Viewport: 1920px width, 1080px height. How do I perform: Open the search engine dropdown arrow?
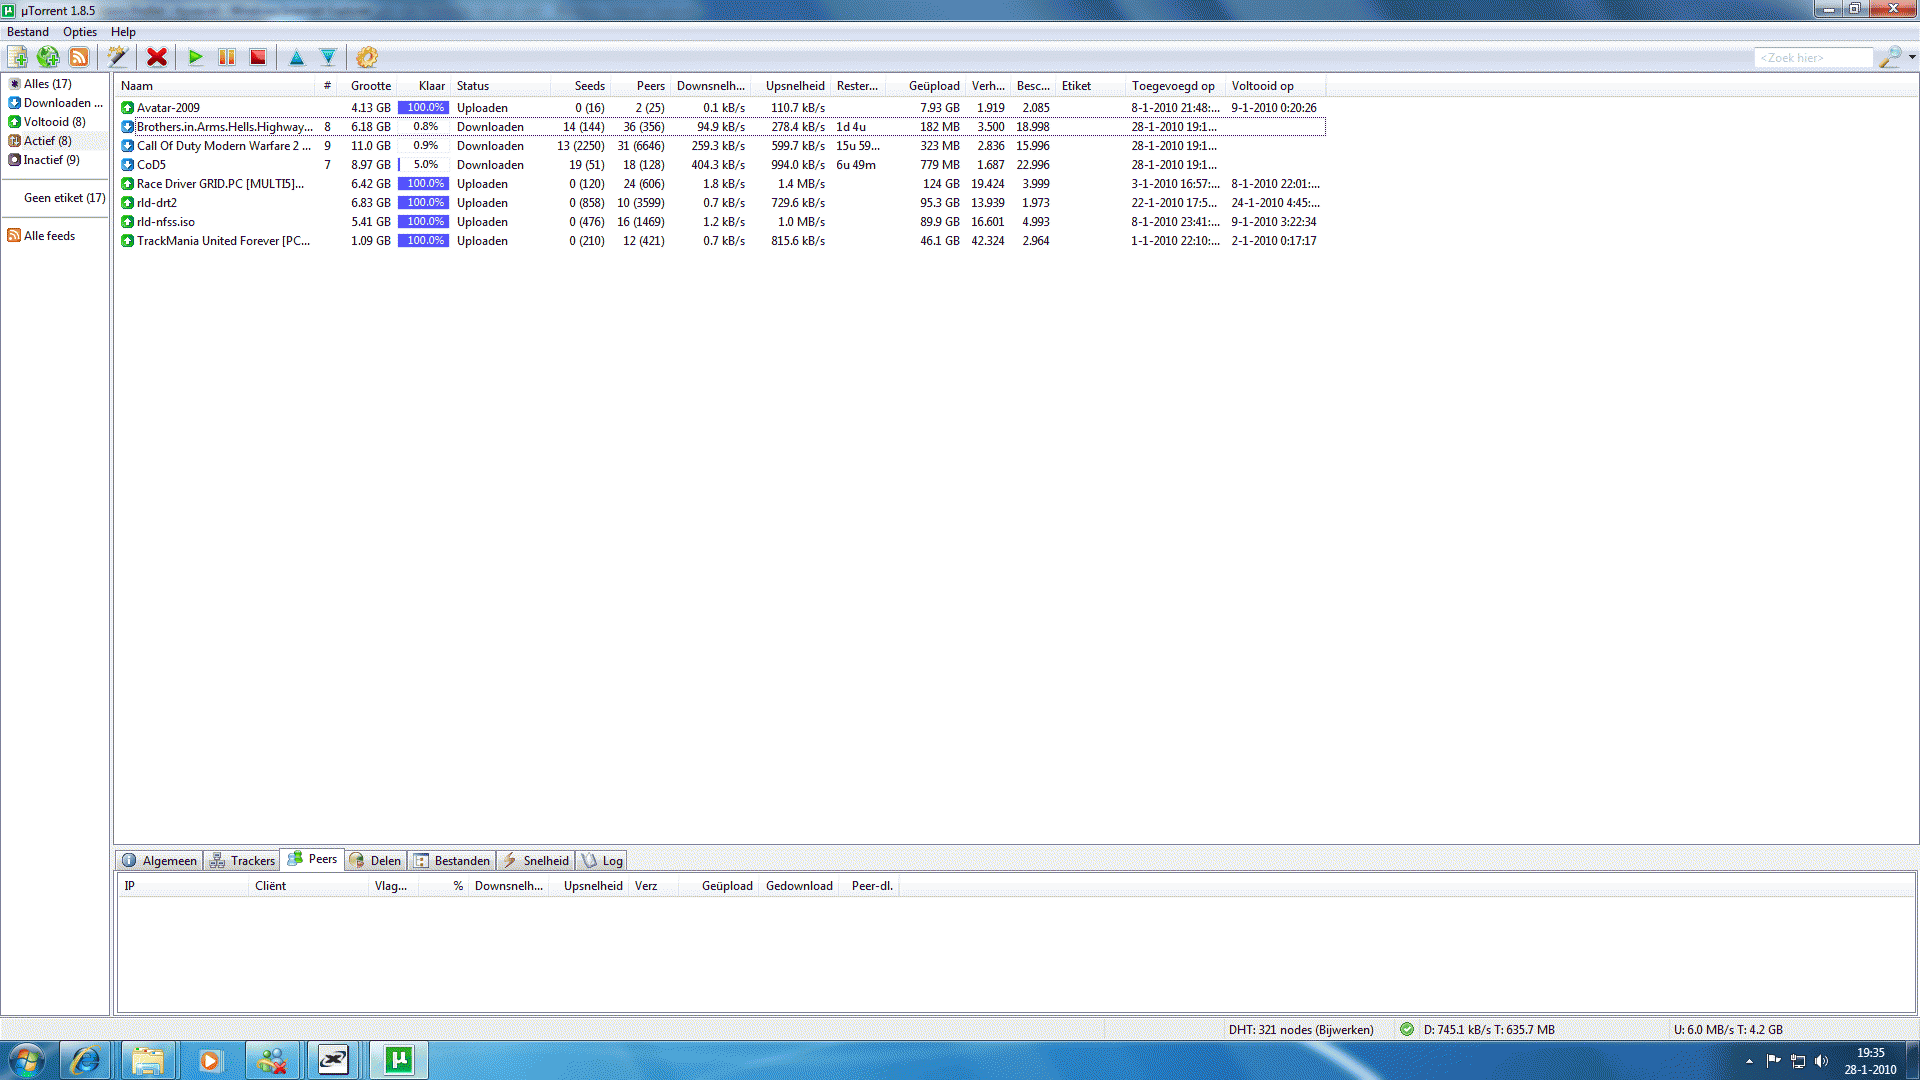1912,57
